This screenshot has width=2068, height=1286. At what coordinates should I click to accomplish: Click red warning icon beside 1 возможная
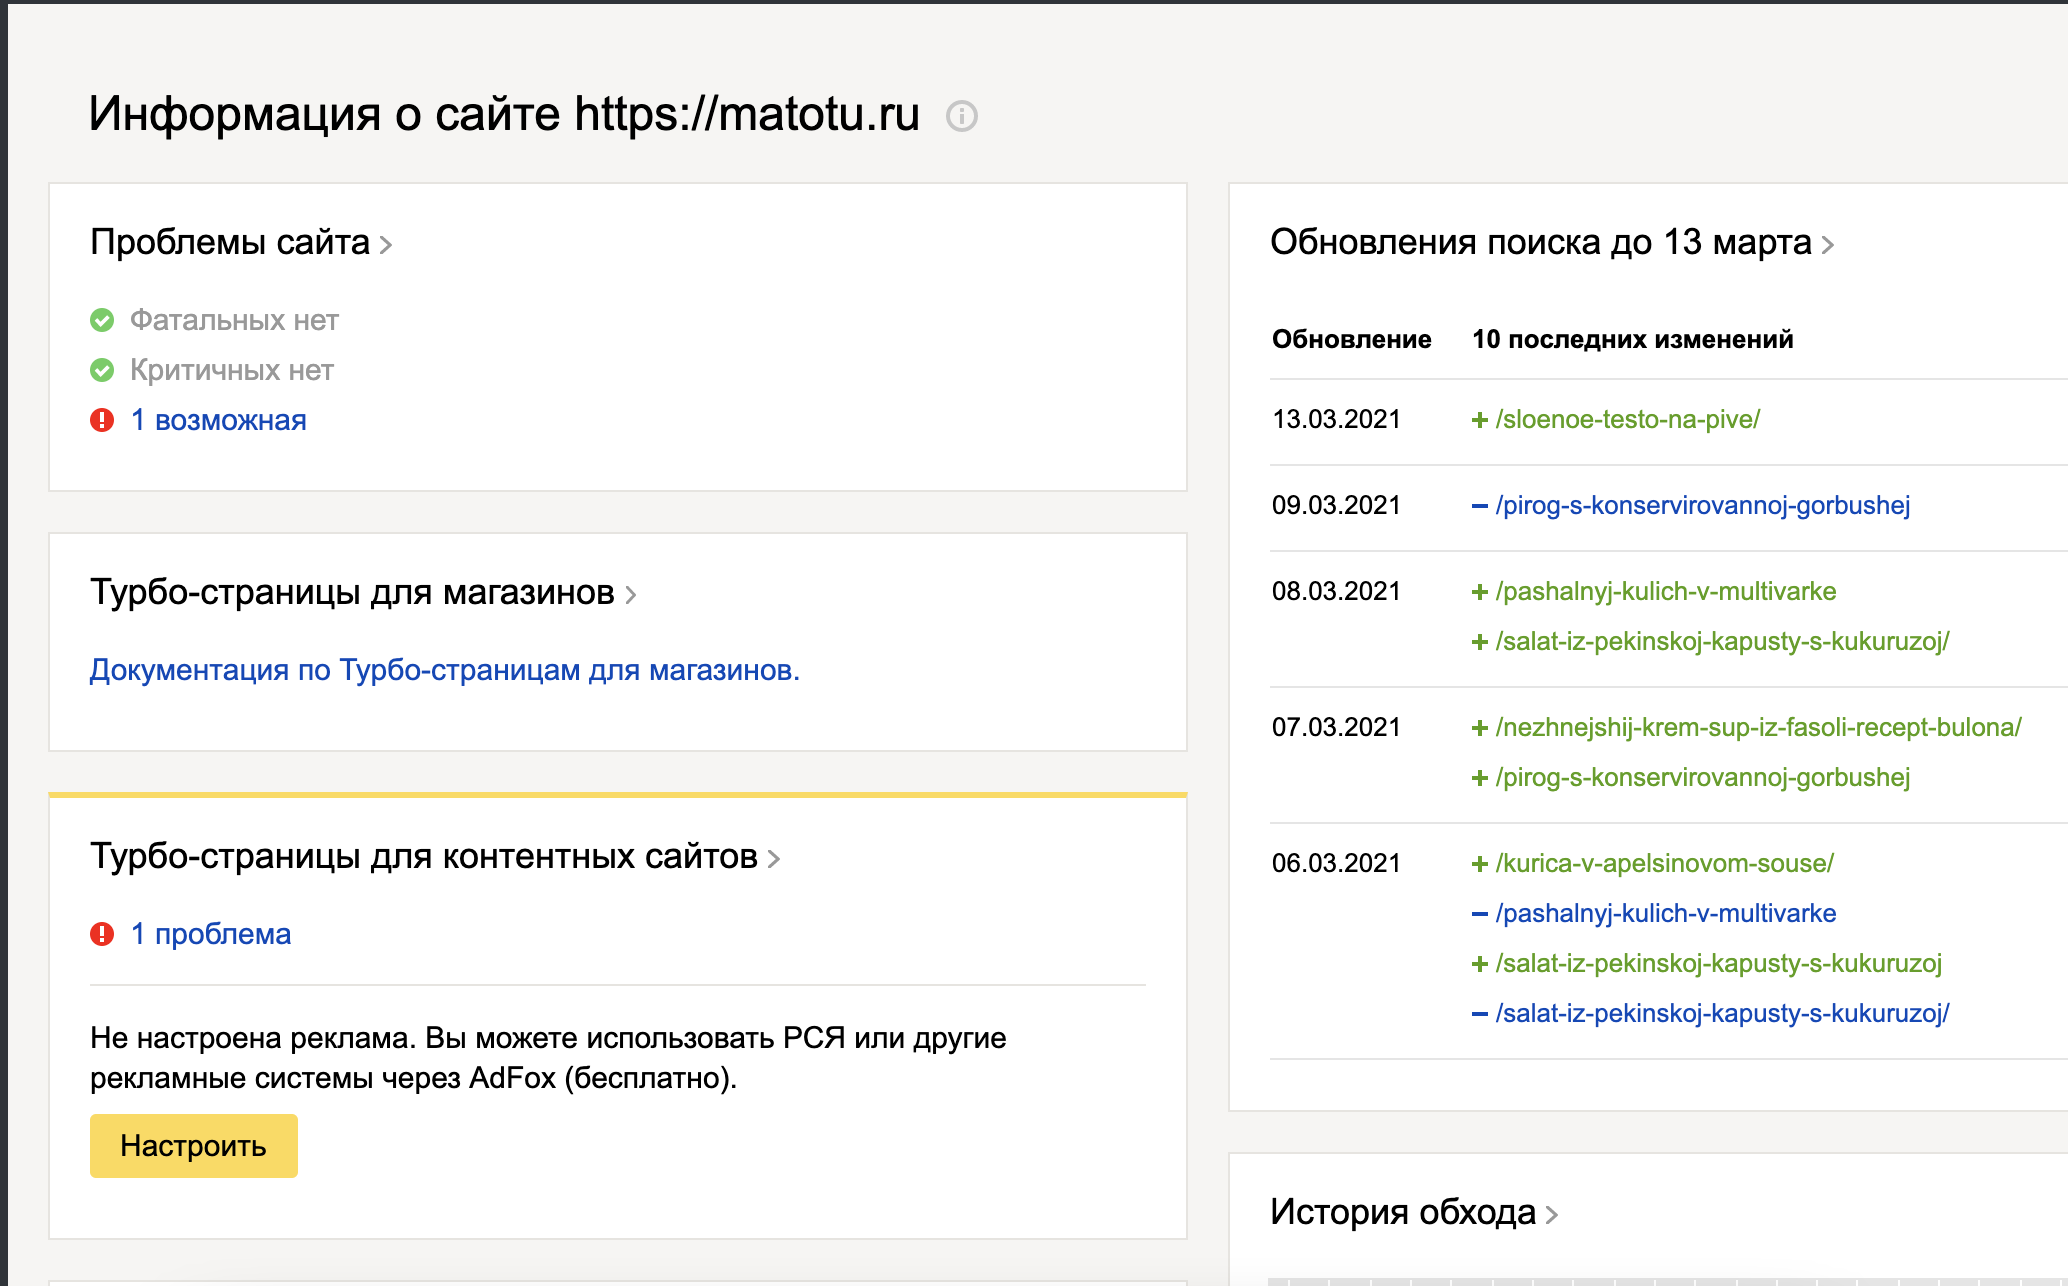coord(102,420)
